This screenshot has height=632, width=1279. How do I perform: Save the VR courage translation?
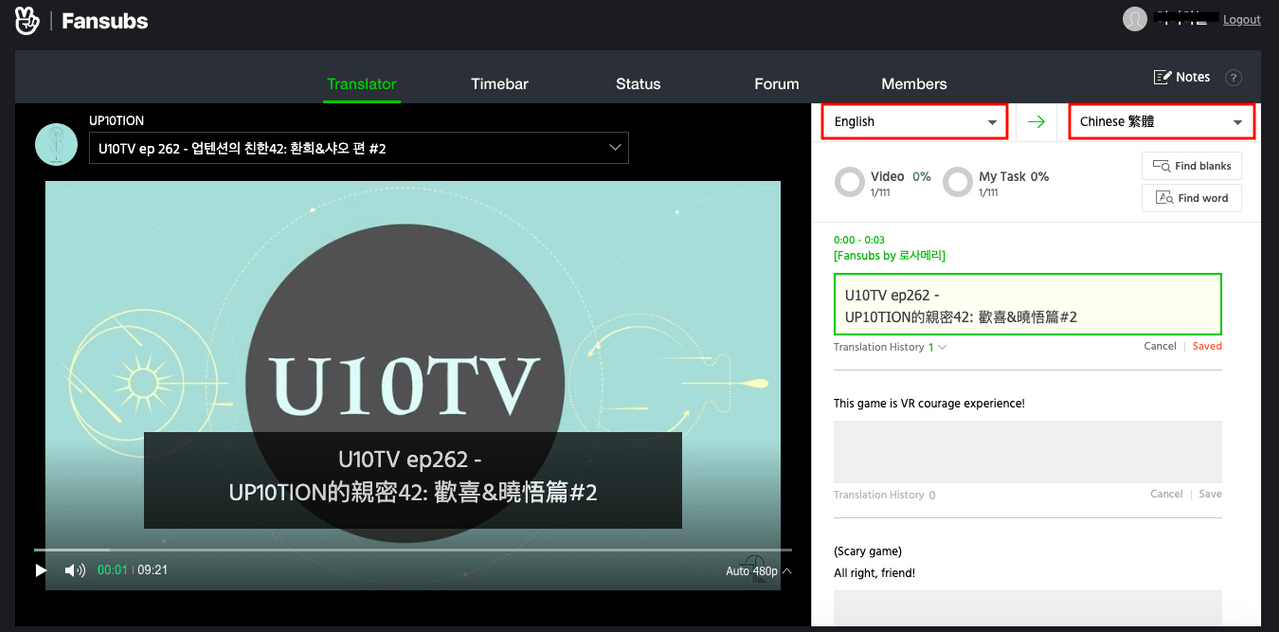[1210, 494]
